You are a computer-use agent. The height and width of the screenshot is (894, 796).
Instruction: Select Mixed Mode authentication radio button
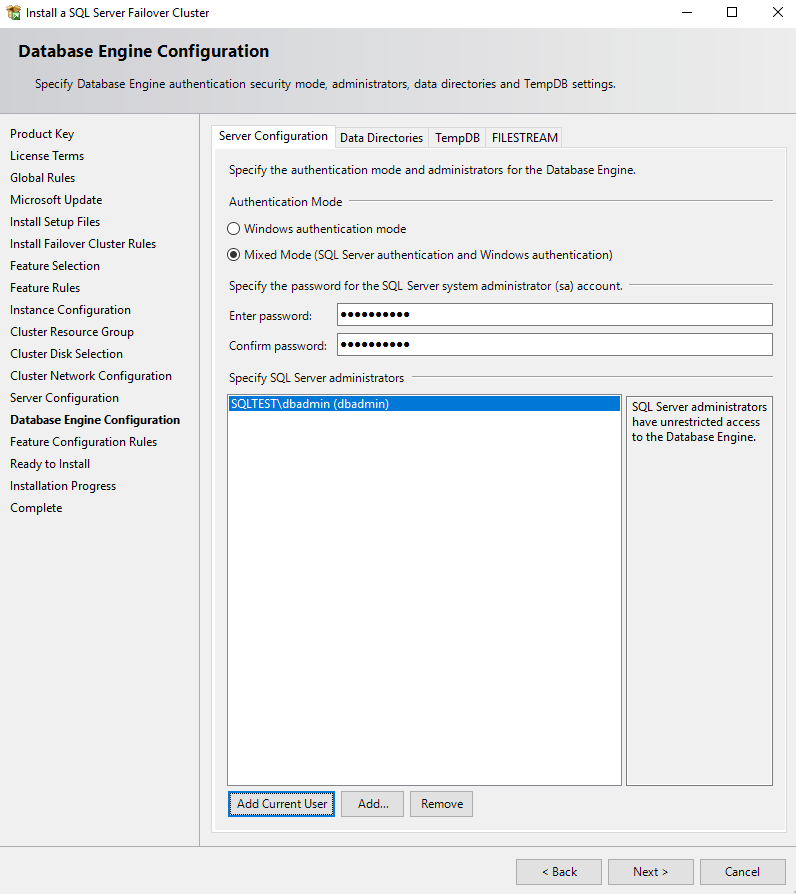(x=233, y=255)
